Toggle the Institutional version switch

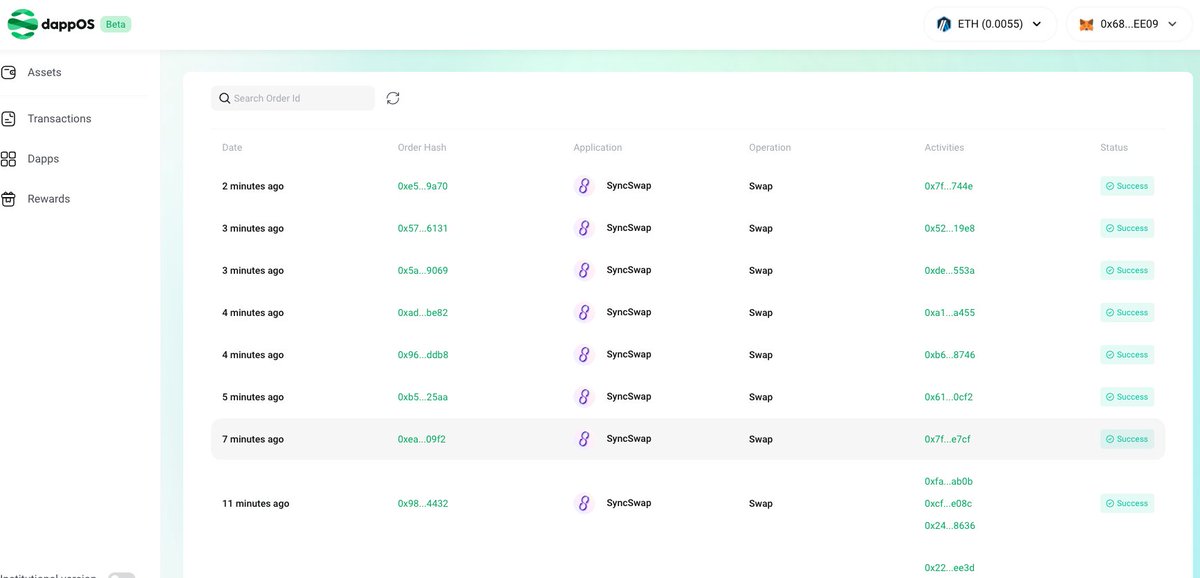coord(121,575)
